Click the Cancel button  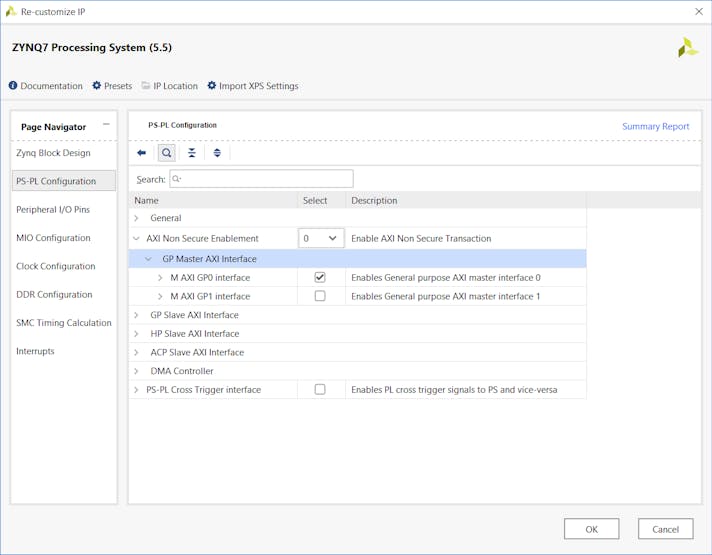click(x=665, y=529)
